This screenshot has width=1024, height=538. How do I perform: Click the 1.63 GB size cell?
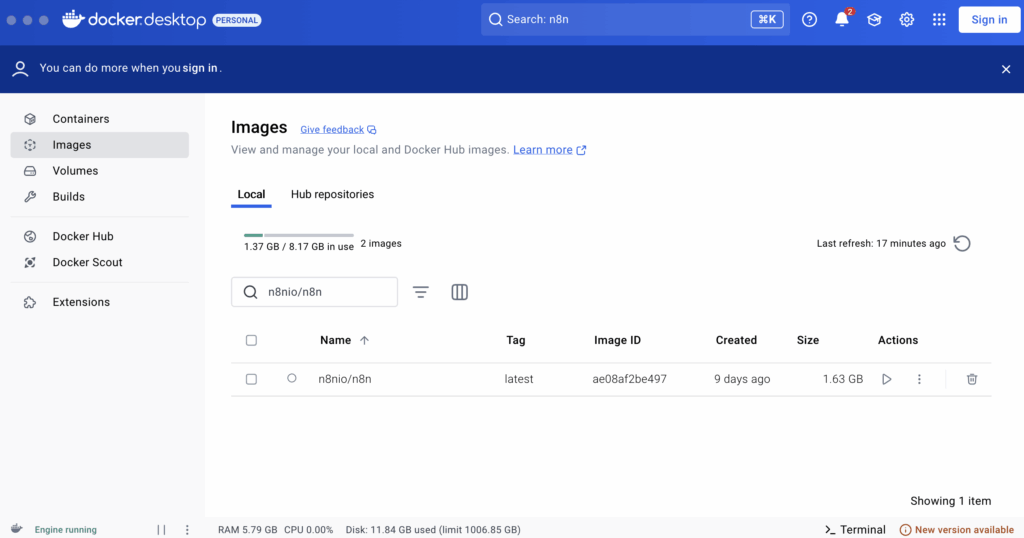[842, 379]
